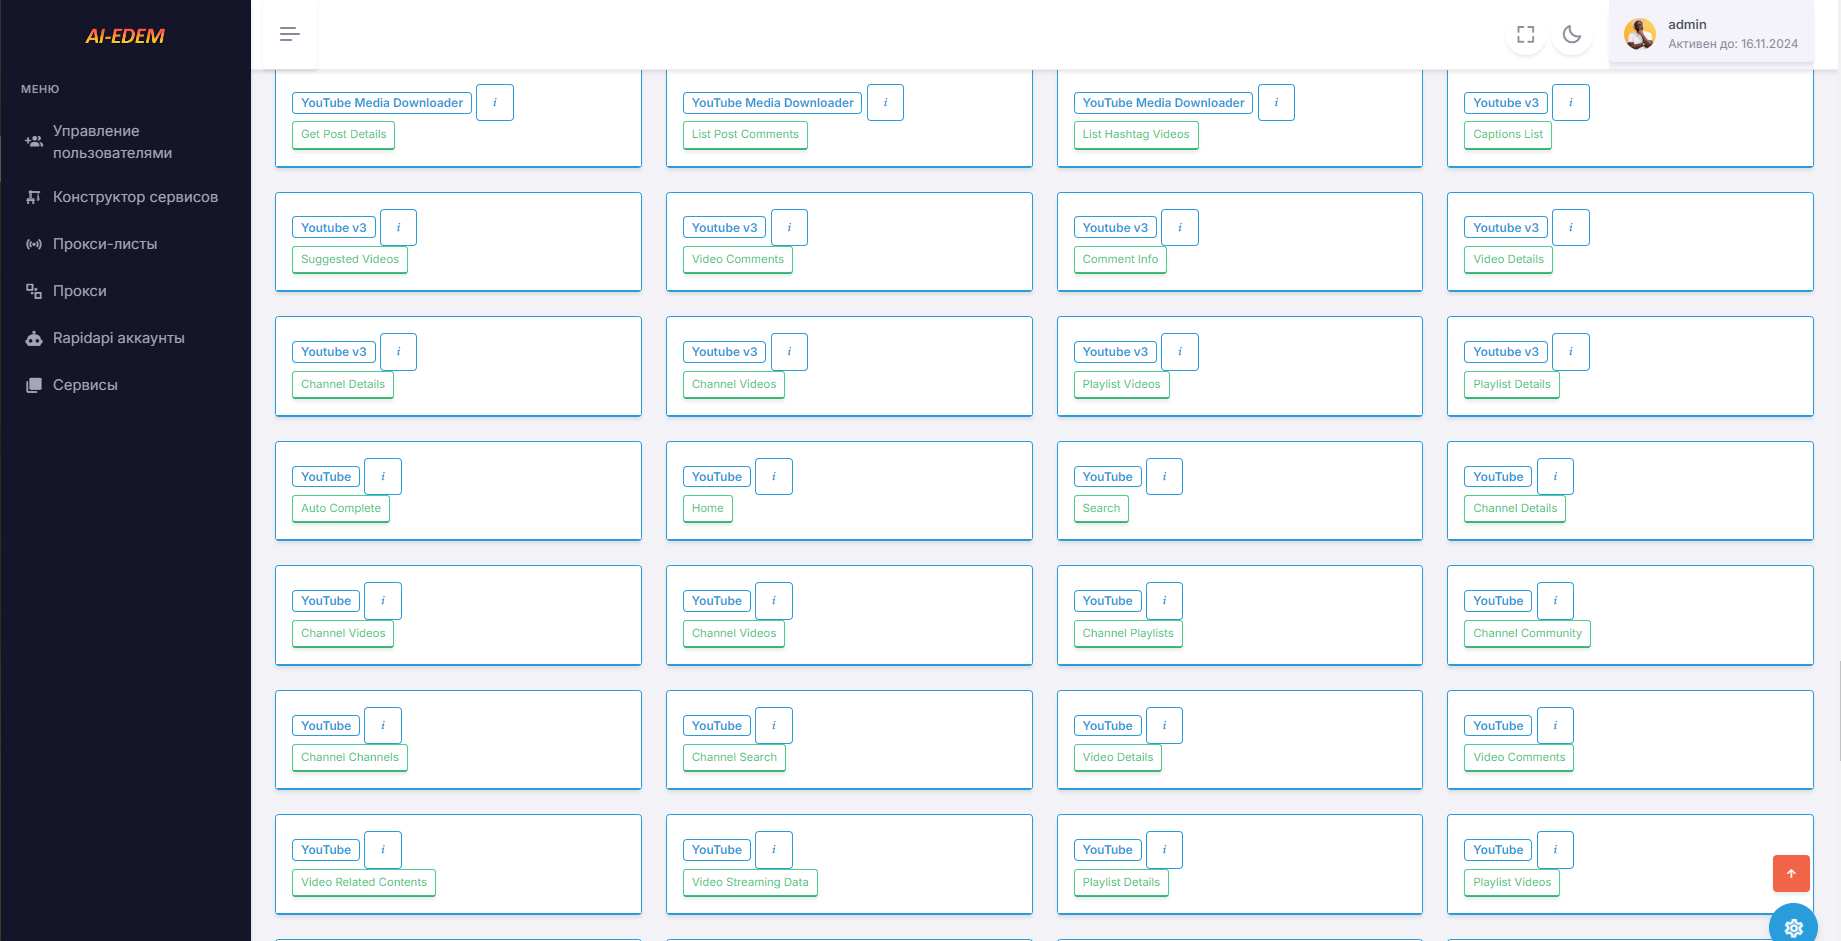Screen dimensions: 1841x941
Task: Click the admin avatar picture
Action: click(1640, 34)
